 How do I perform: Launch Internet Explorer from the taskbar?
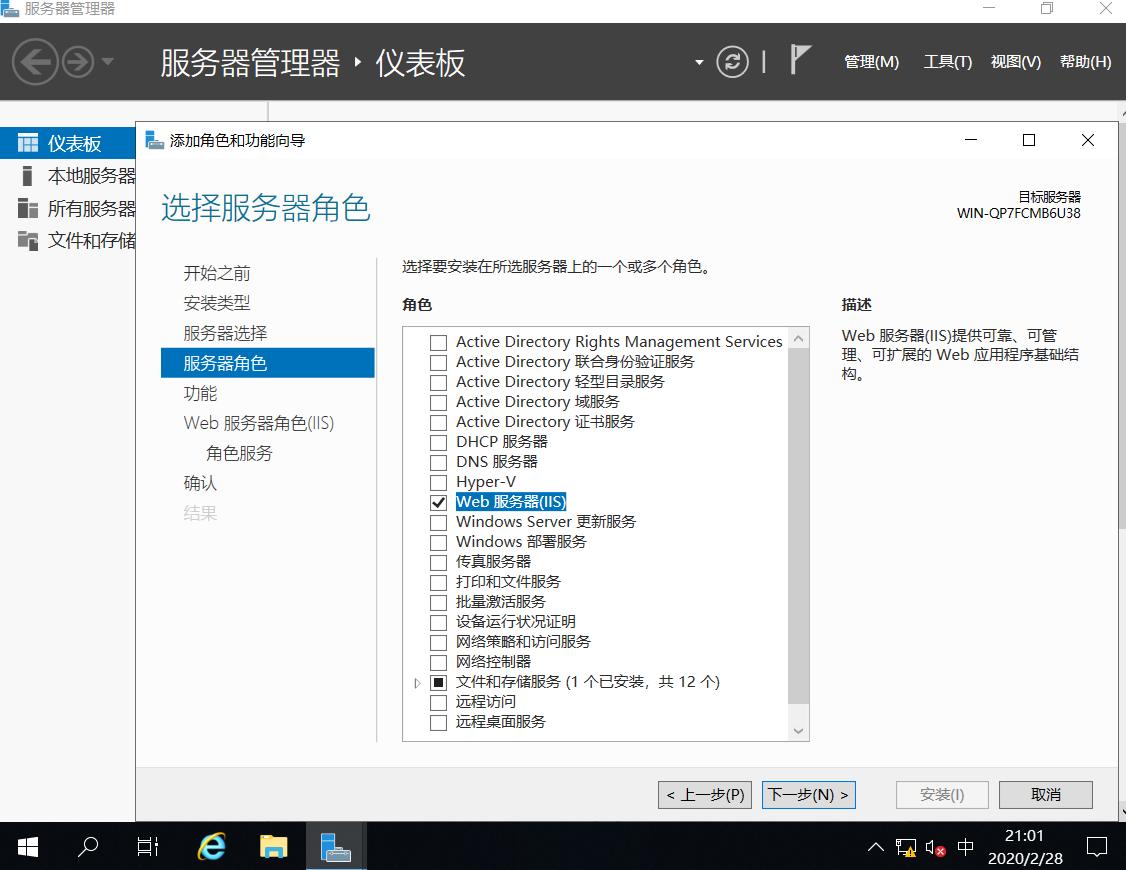[210, 846]
